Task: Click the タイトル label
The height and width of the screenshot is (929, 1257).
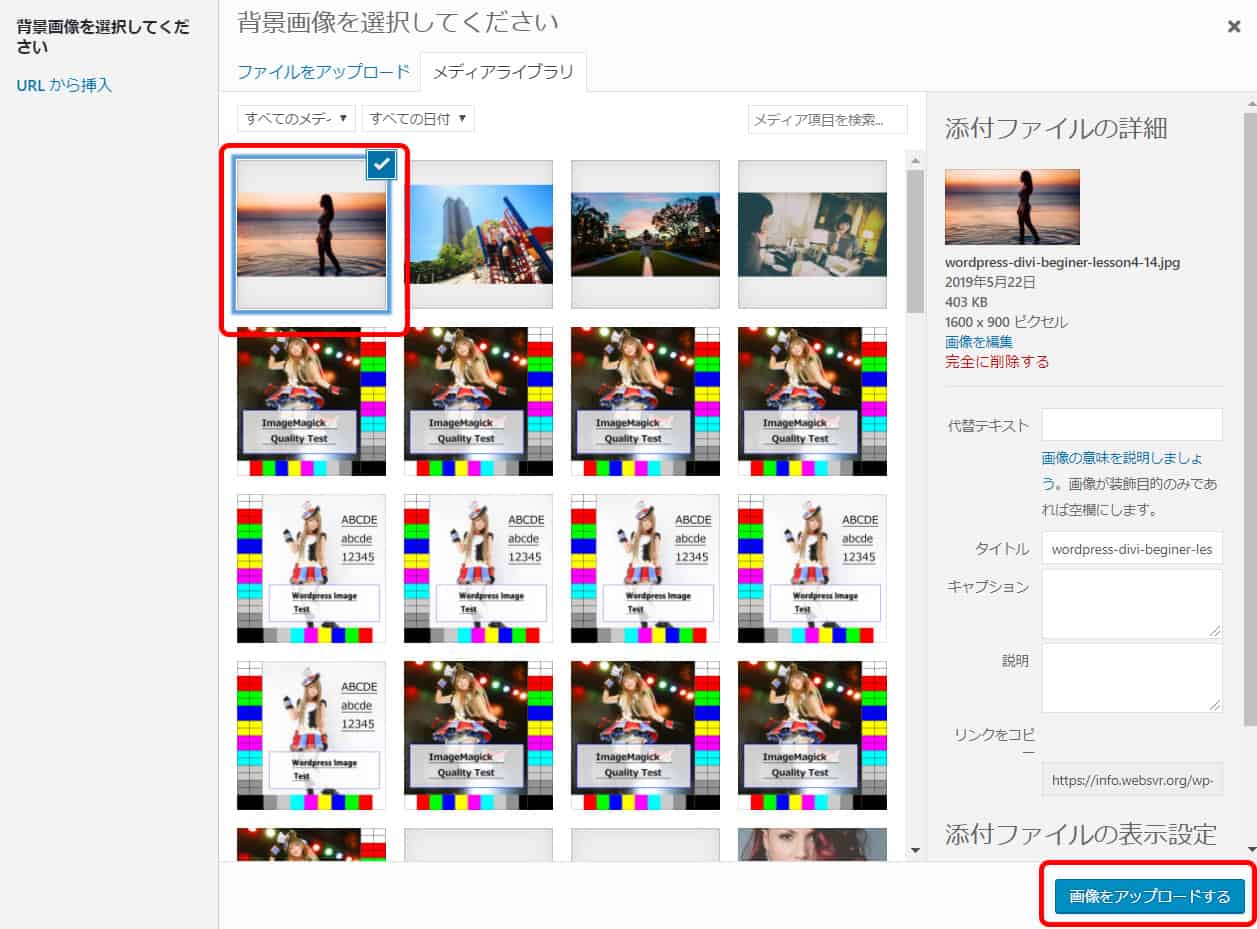Action: [1002, 549]
